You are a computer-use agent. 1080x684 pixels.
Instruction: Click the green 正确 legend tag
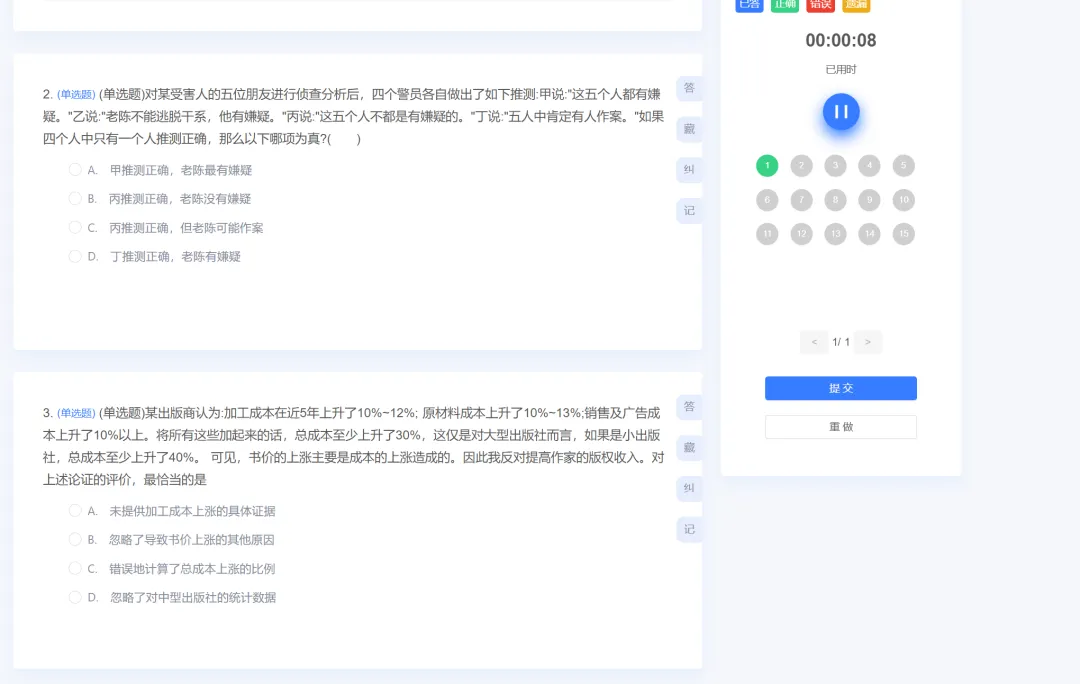pos(785,6)
